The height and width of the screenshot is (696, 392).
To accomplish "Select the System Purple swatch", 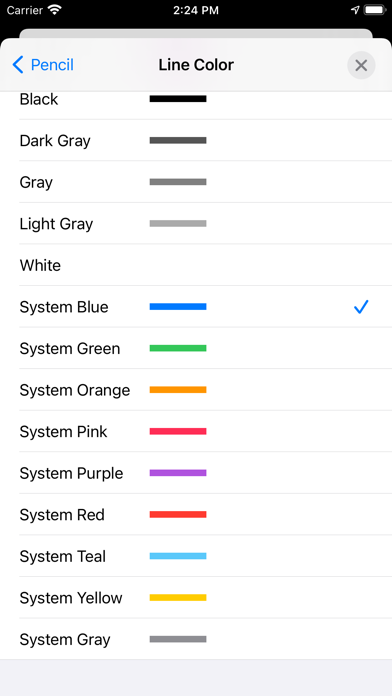I will click(178, 473).
